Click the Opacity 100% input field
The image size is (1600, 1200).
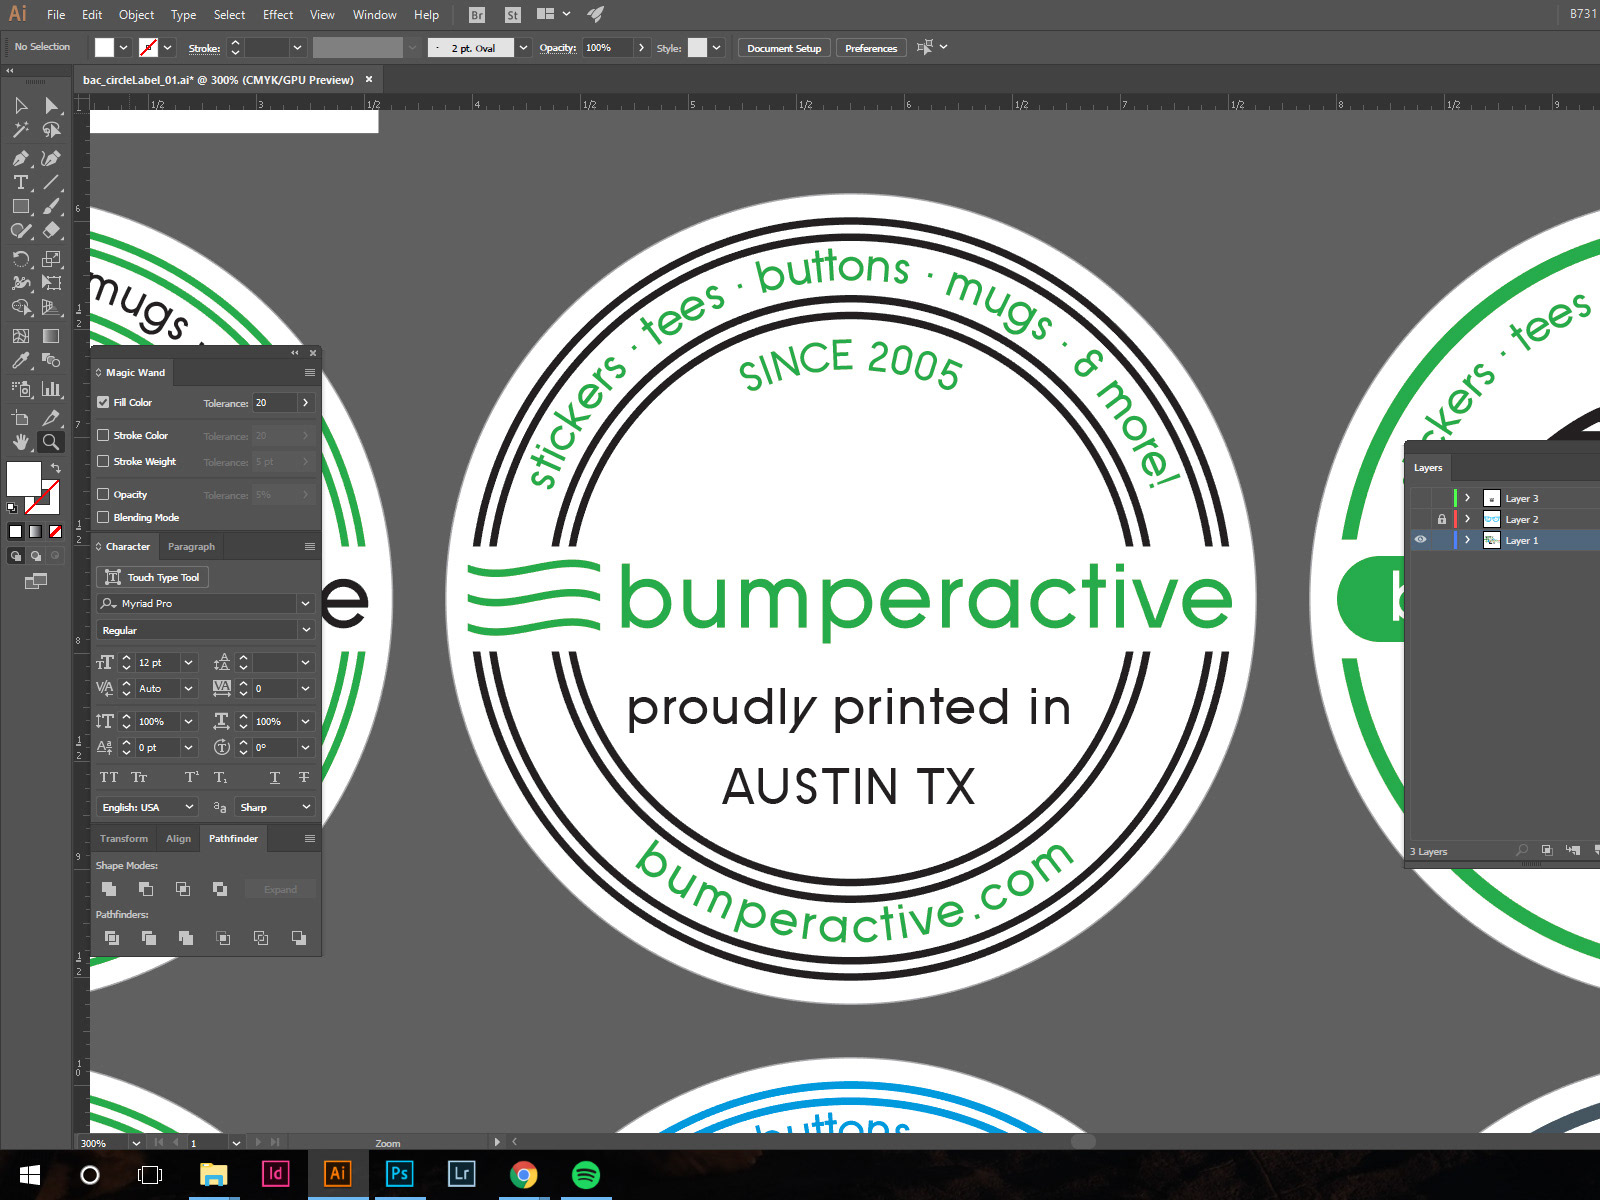pyautogui.click(x=608, y=48)
